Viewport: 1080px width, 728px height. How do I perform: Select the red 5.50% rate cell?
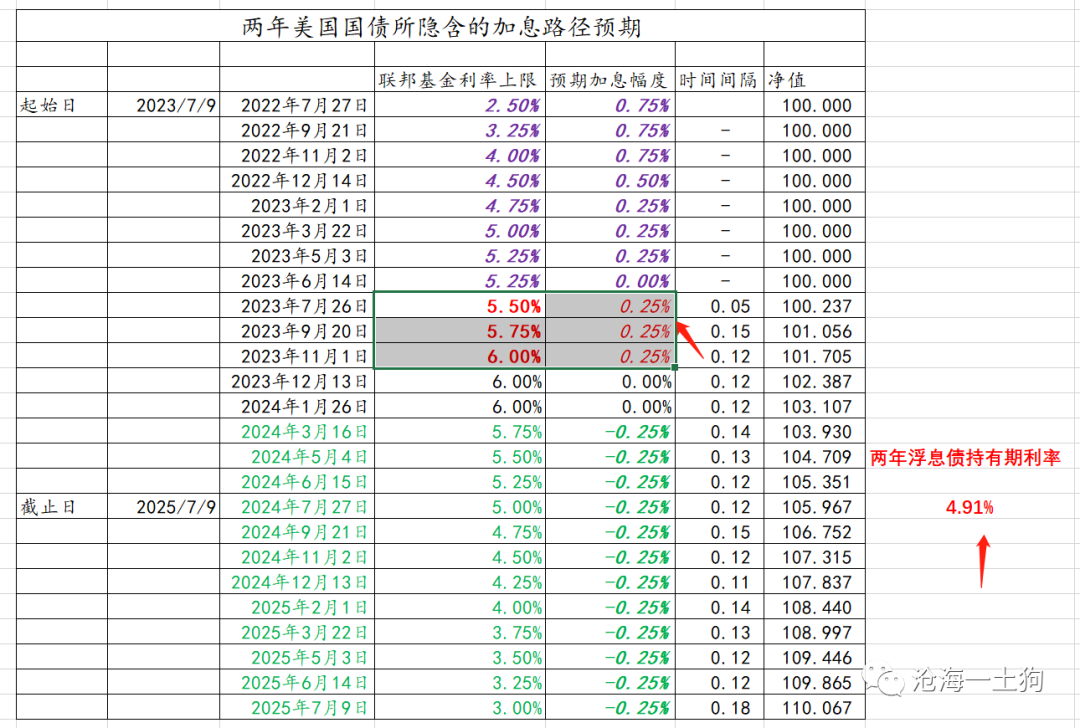(459, 306)
